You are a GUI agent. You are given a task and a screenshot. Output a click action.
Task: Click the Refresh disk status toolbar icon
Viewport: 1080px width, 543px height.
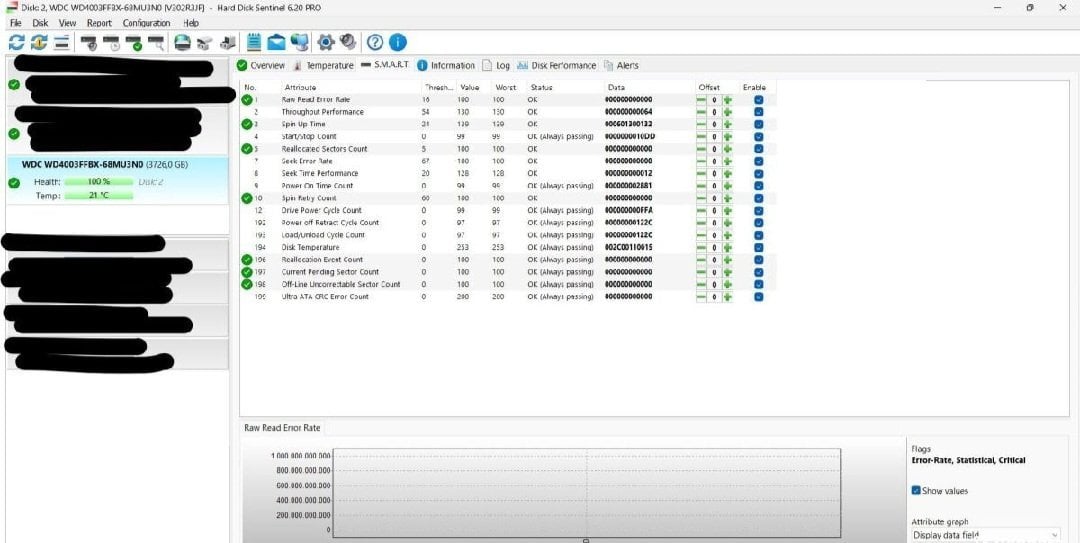click(17, 43)
